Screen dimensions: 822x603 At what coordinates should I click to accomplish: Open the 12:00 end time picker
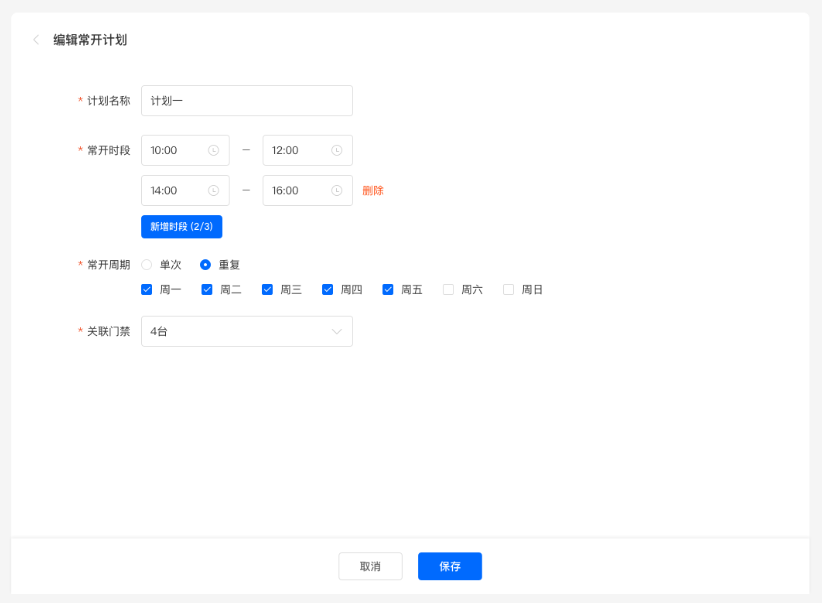pyautogui.click(x=308, y=150)
